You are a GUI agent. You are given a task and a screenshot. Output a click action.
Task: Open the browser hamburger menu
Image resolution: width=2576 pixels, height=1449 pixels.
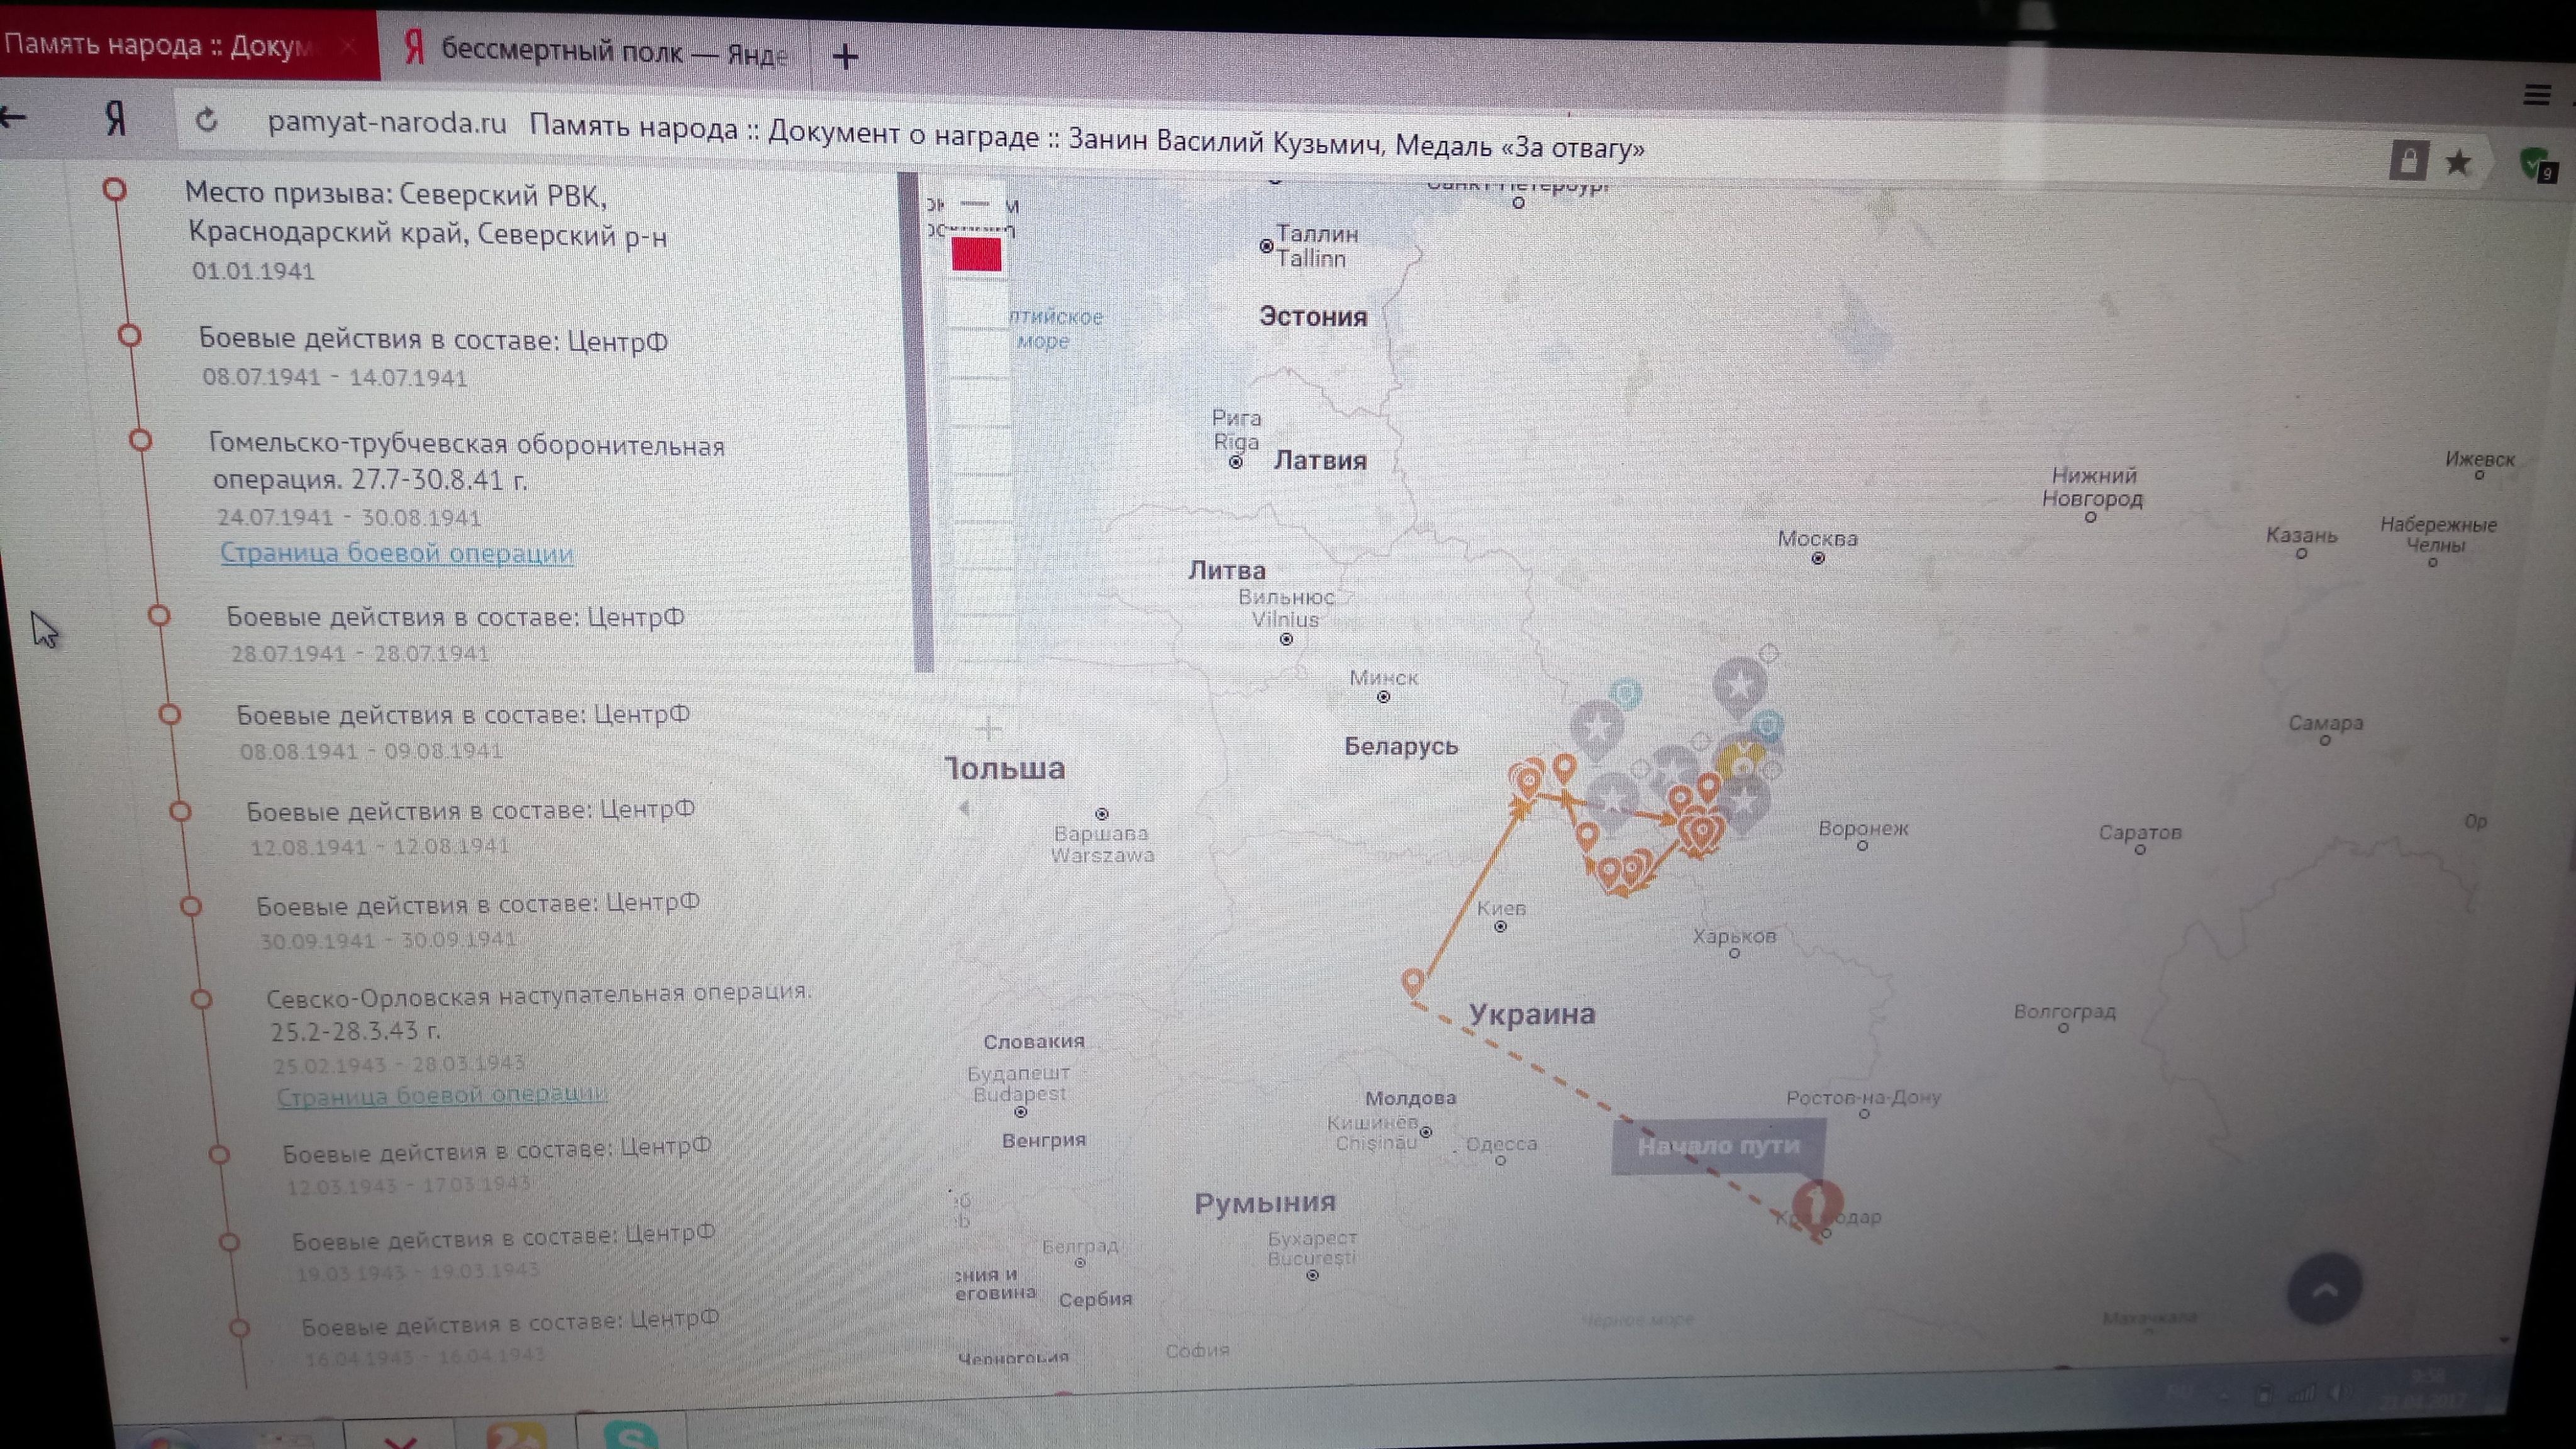tap(2536, 95)
